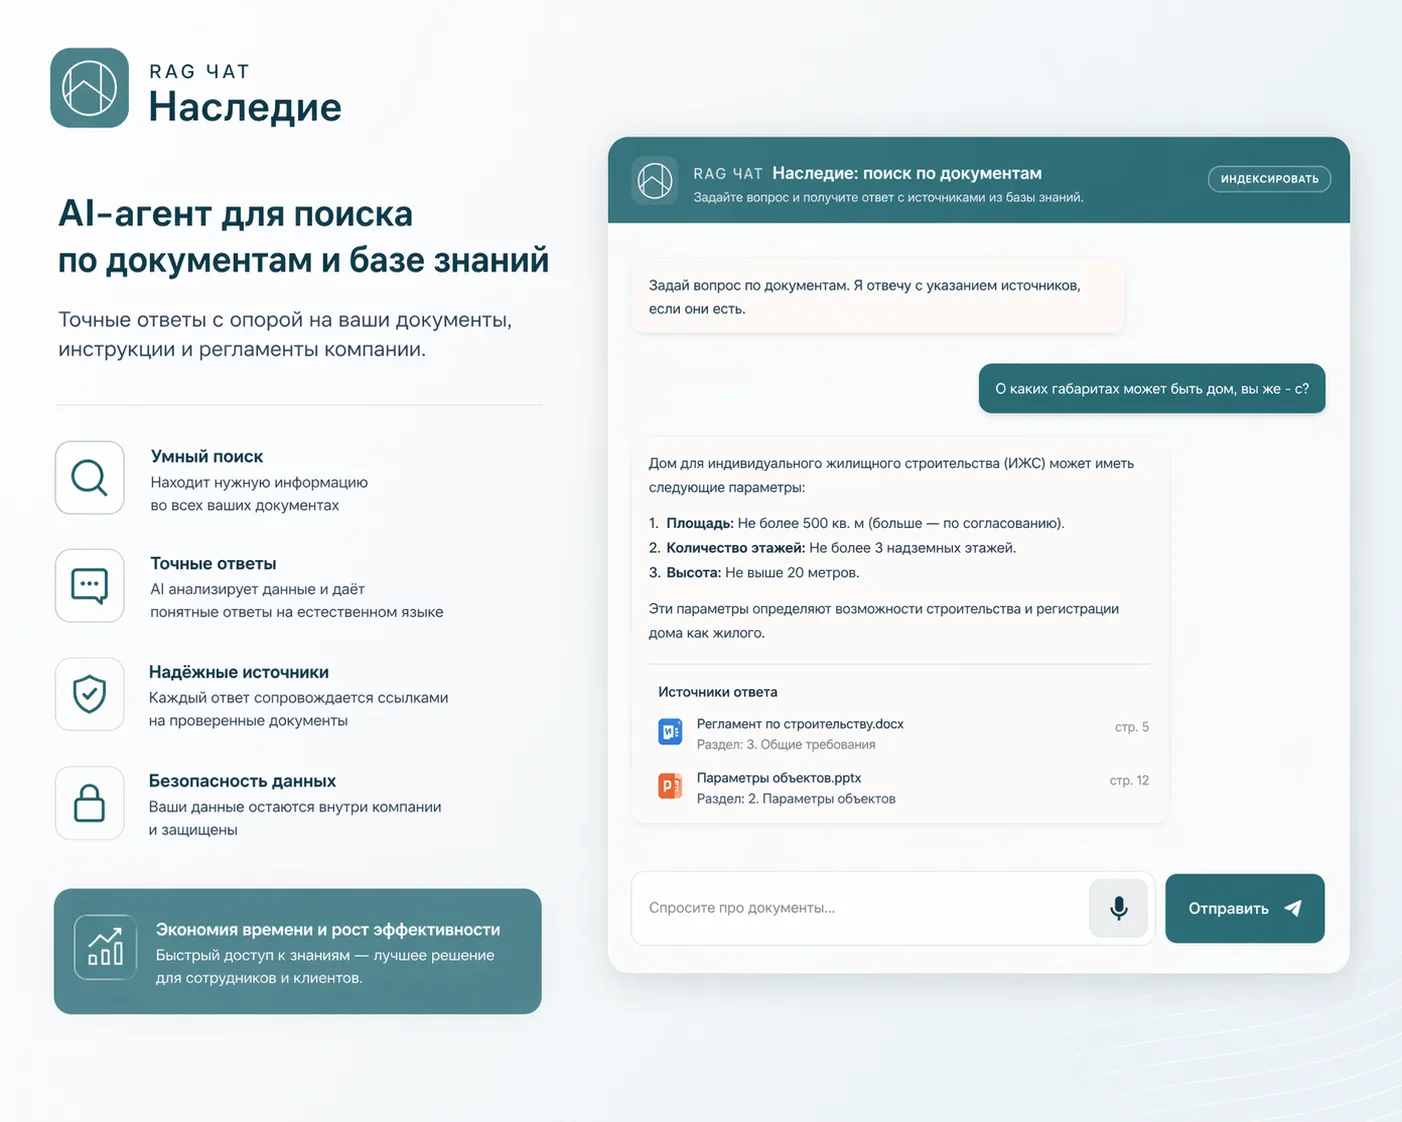
Task: Click the Наследие logo icon at top left
Action: coord(90,88)
